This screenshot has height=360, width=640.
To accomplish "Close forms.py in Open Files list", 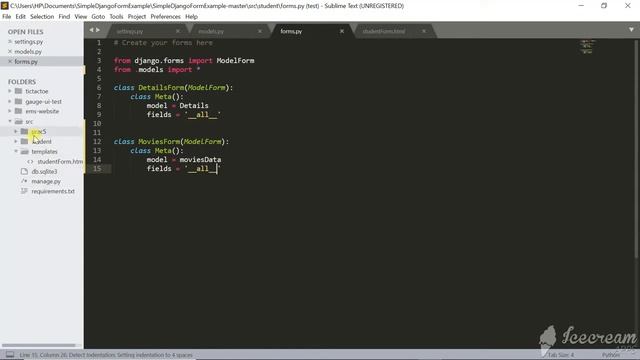I will pos(10,62).
